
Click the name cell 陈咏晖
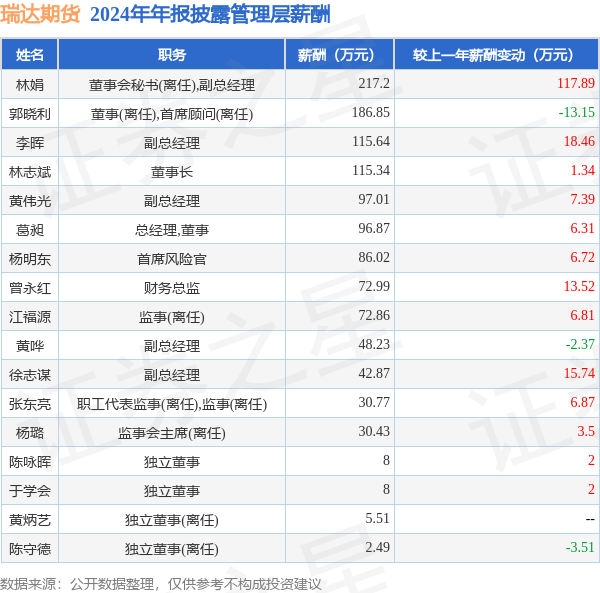click(30, 462)
